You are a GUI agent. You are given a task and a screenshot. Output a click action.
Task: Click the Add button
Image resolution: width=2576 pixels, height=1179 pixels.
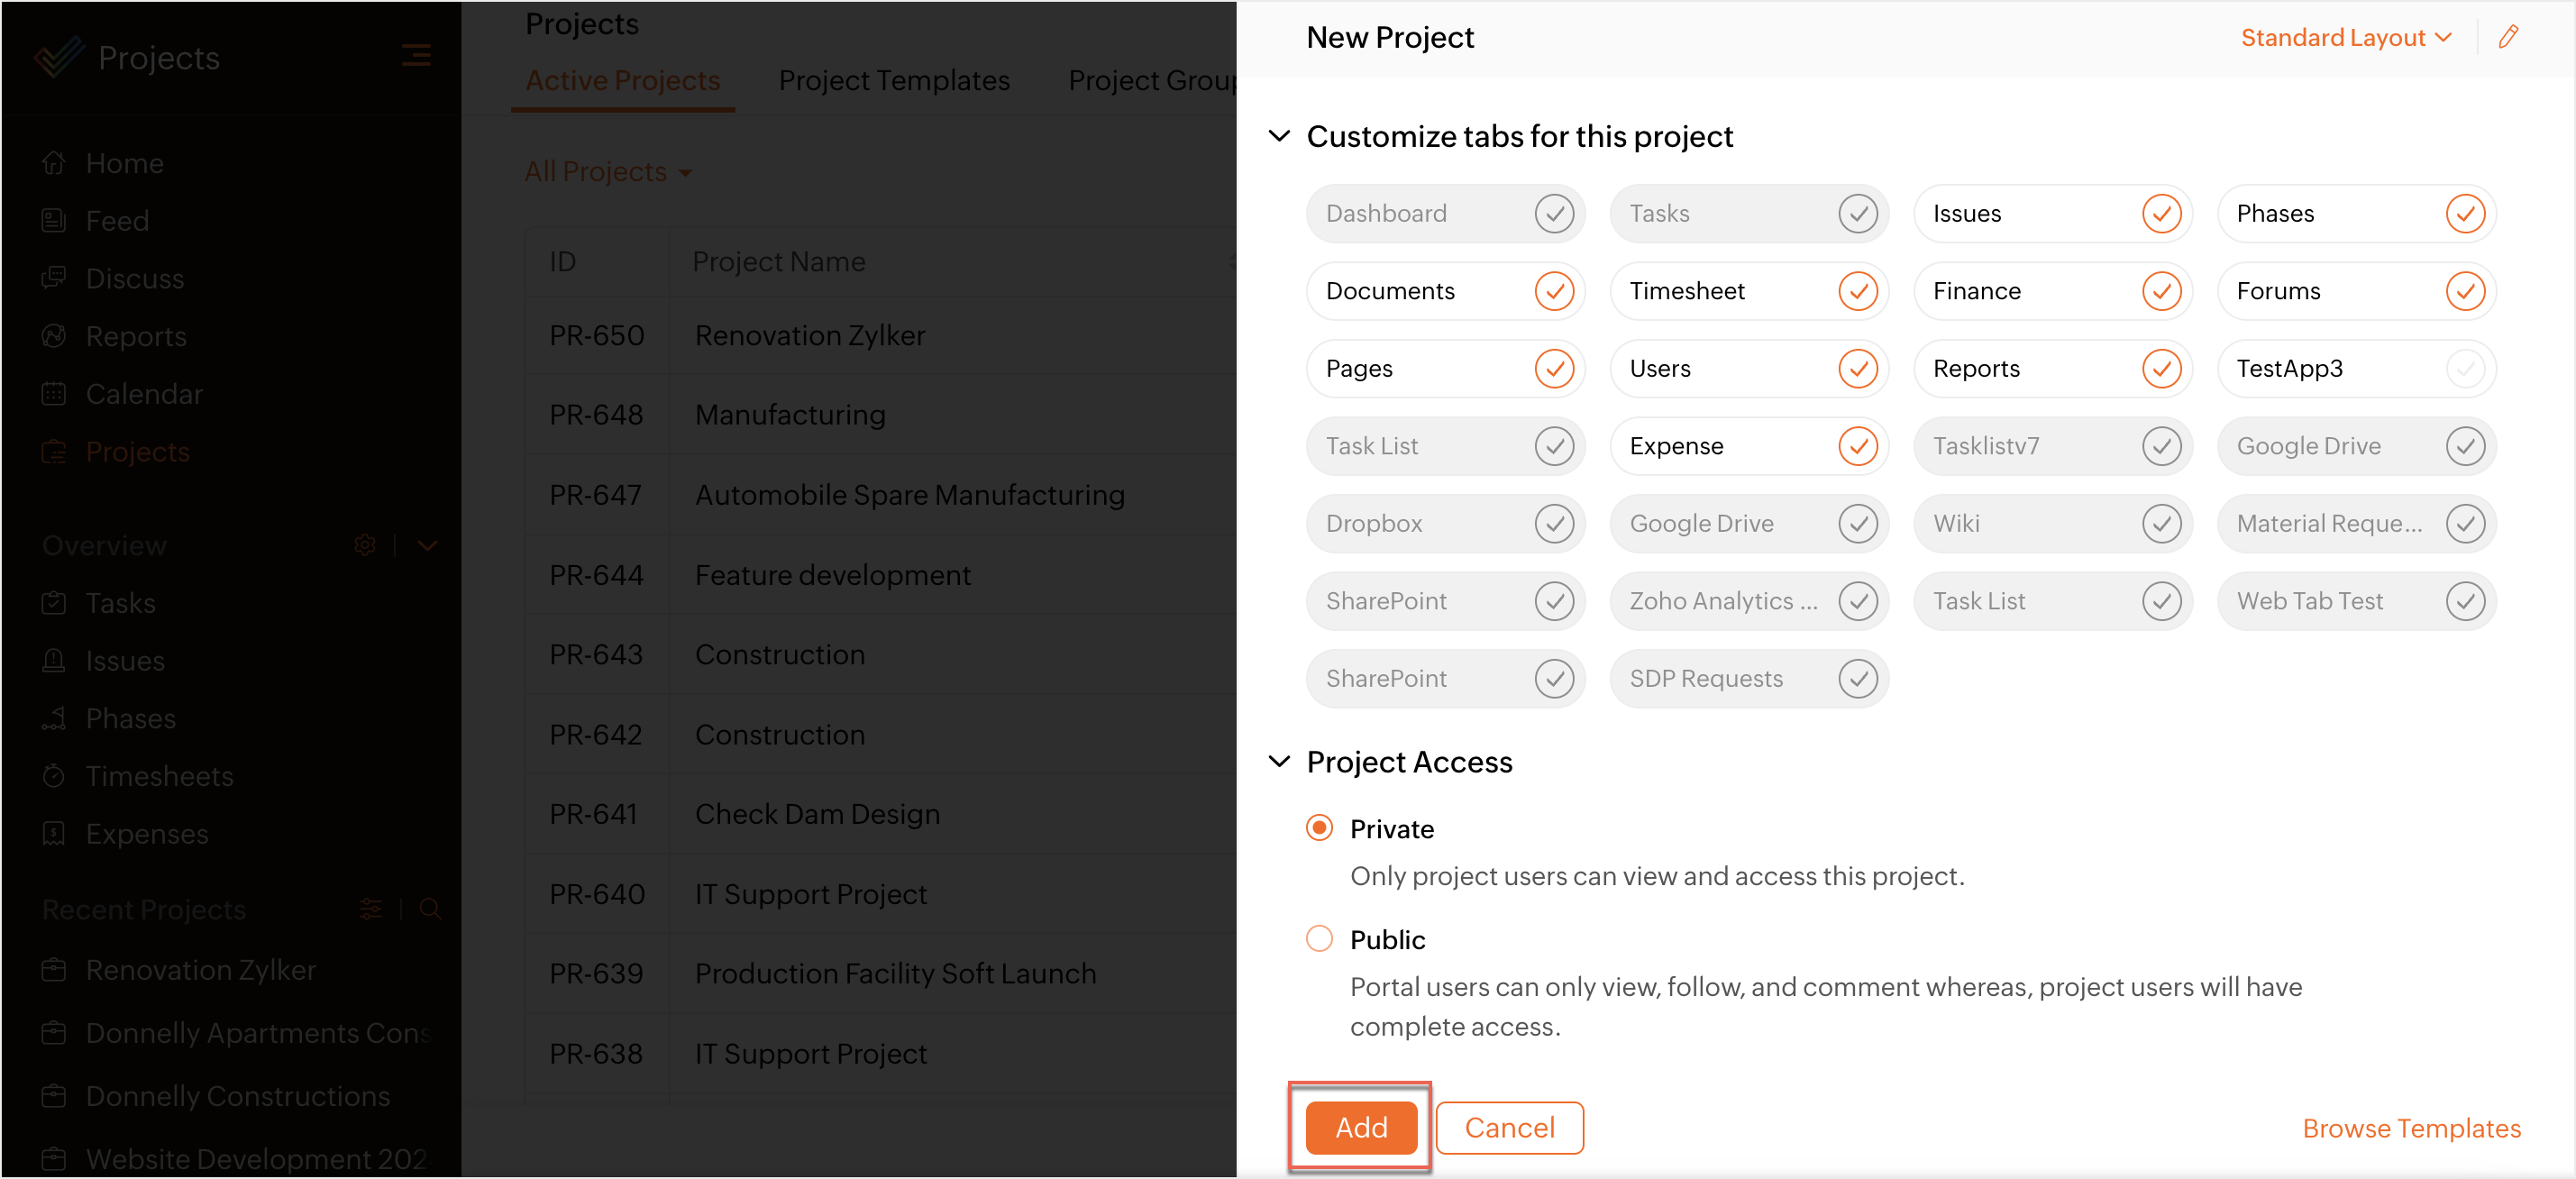(1360, 1127)
